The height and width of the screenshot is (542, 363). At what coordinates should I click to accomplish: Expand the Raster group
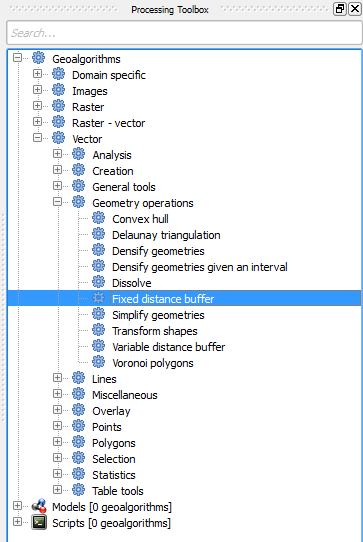[x=37, y=106]
